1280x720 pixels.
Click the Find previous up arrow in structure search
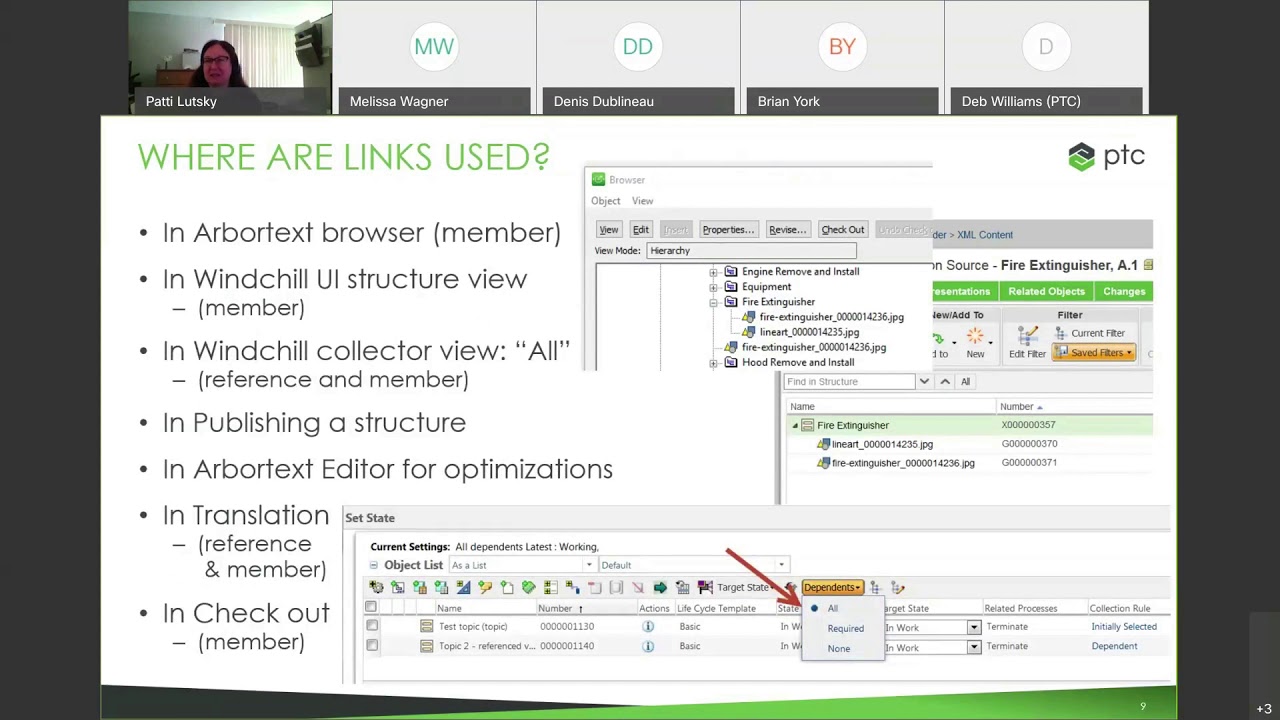pos(945,382)
